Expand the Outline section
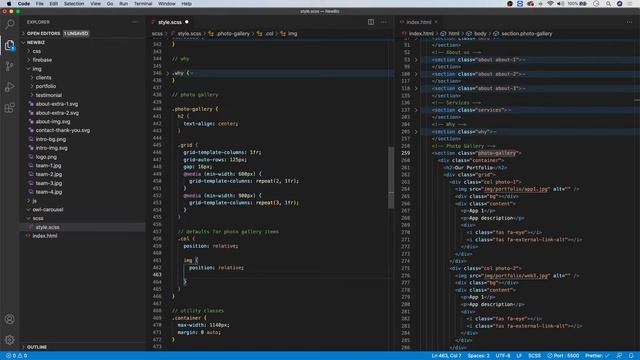640x360 pixels. tap(37, 347)
